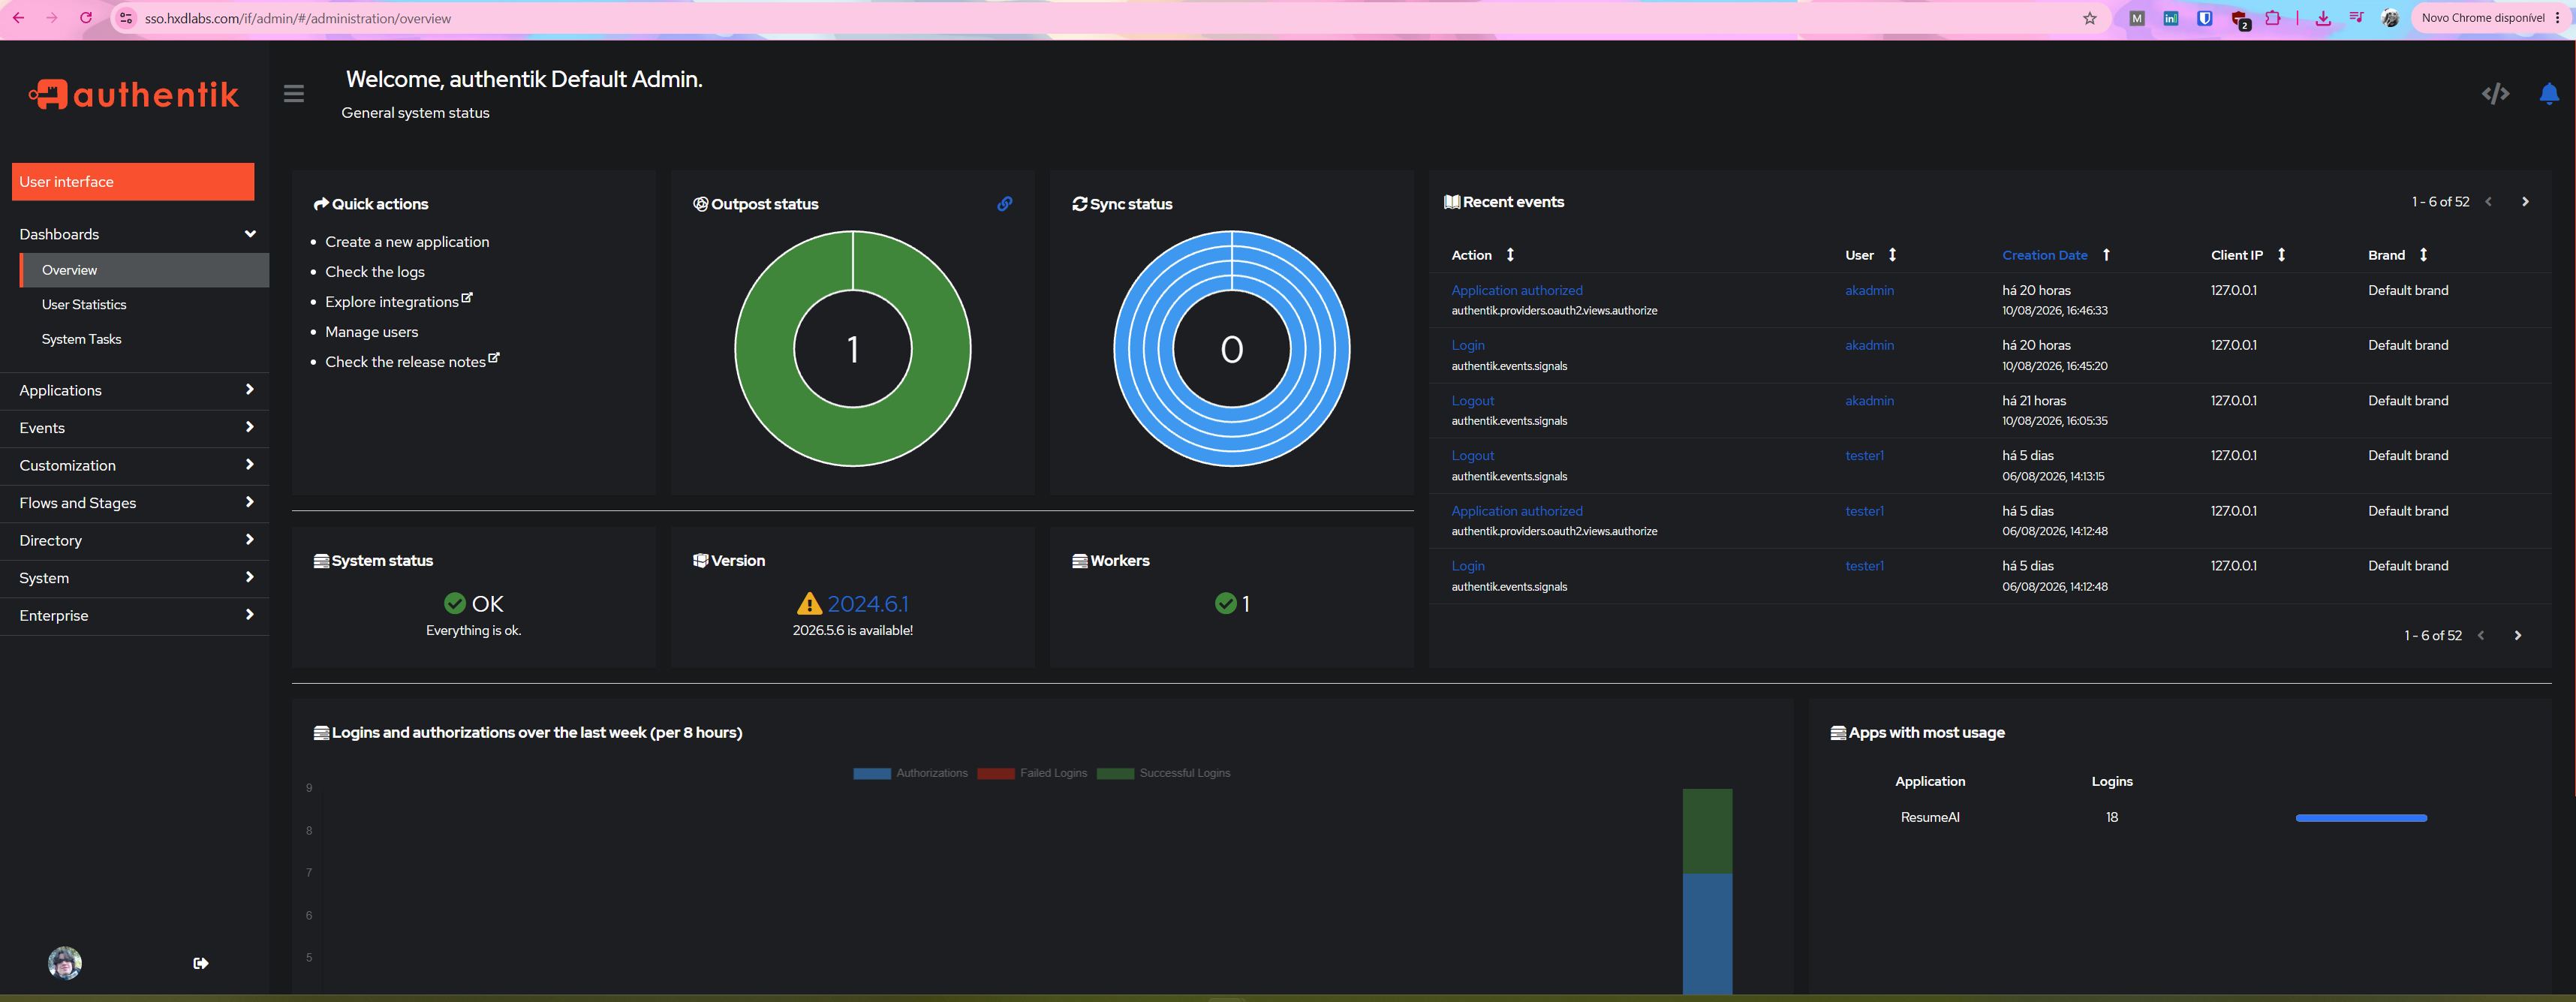This screenshot has height=1002, width=2576.
Task: Expand the Enterprise section
Action: (x=135, y=615)
